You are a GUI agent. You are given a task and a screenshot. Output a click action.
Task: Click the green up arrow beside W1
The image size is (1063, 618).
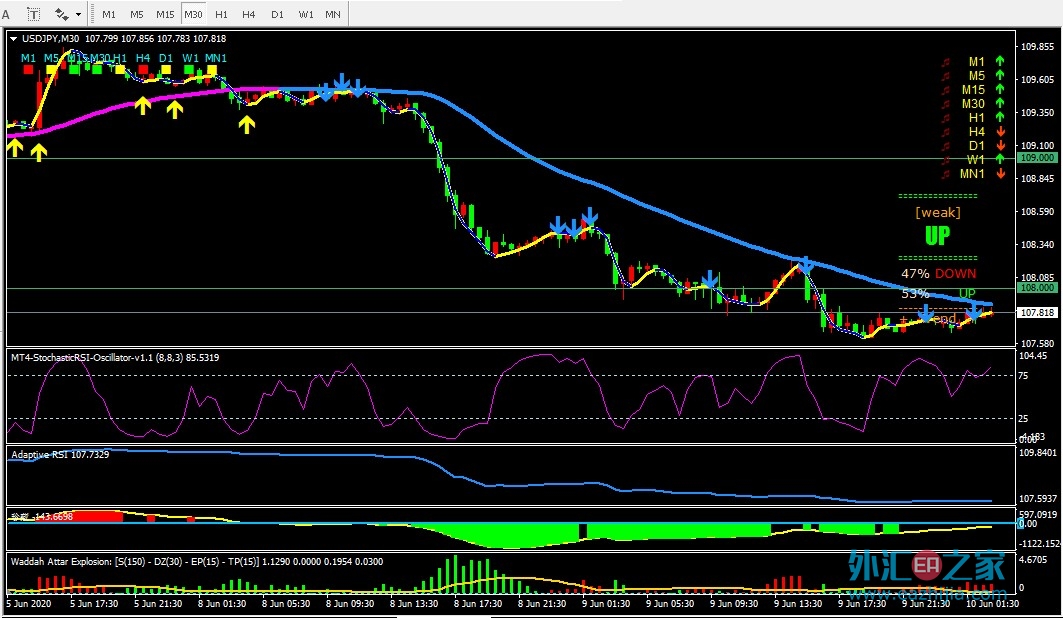(1000, 159)
